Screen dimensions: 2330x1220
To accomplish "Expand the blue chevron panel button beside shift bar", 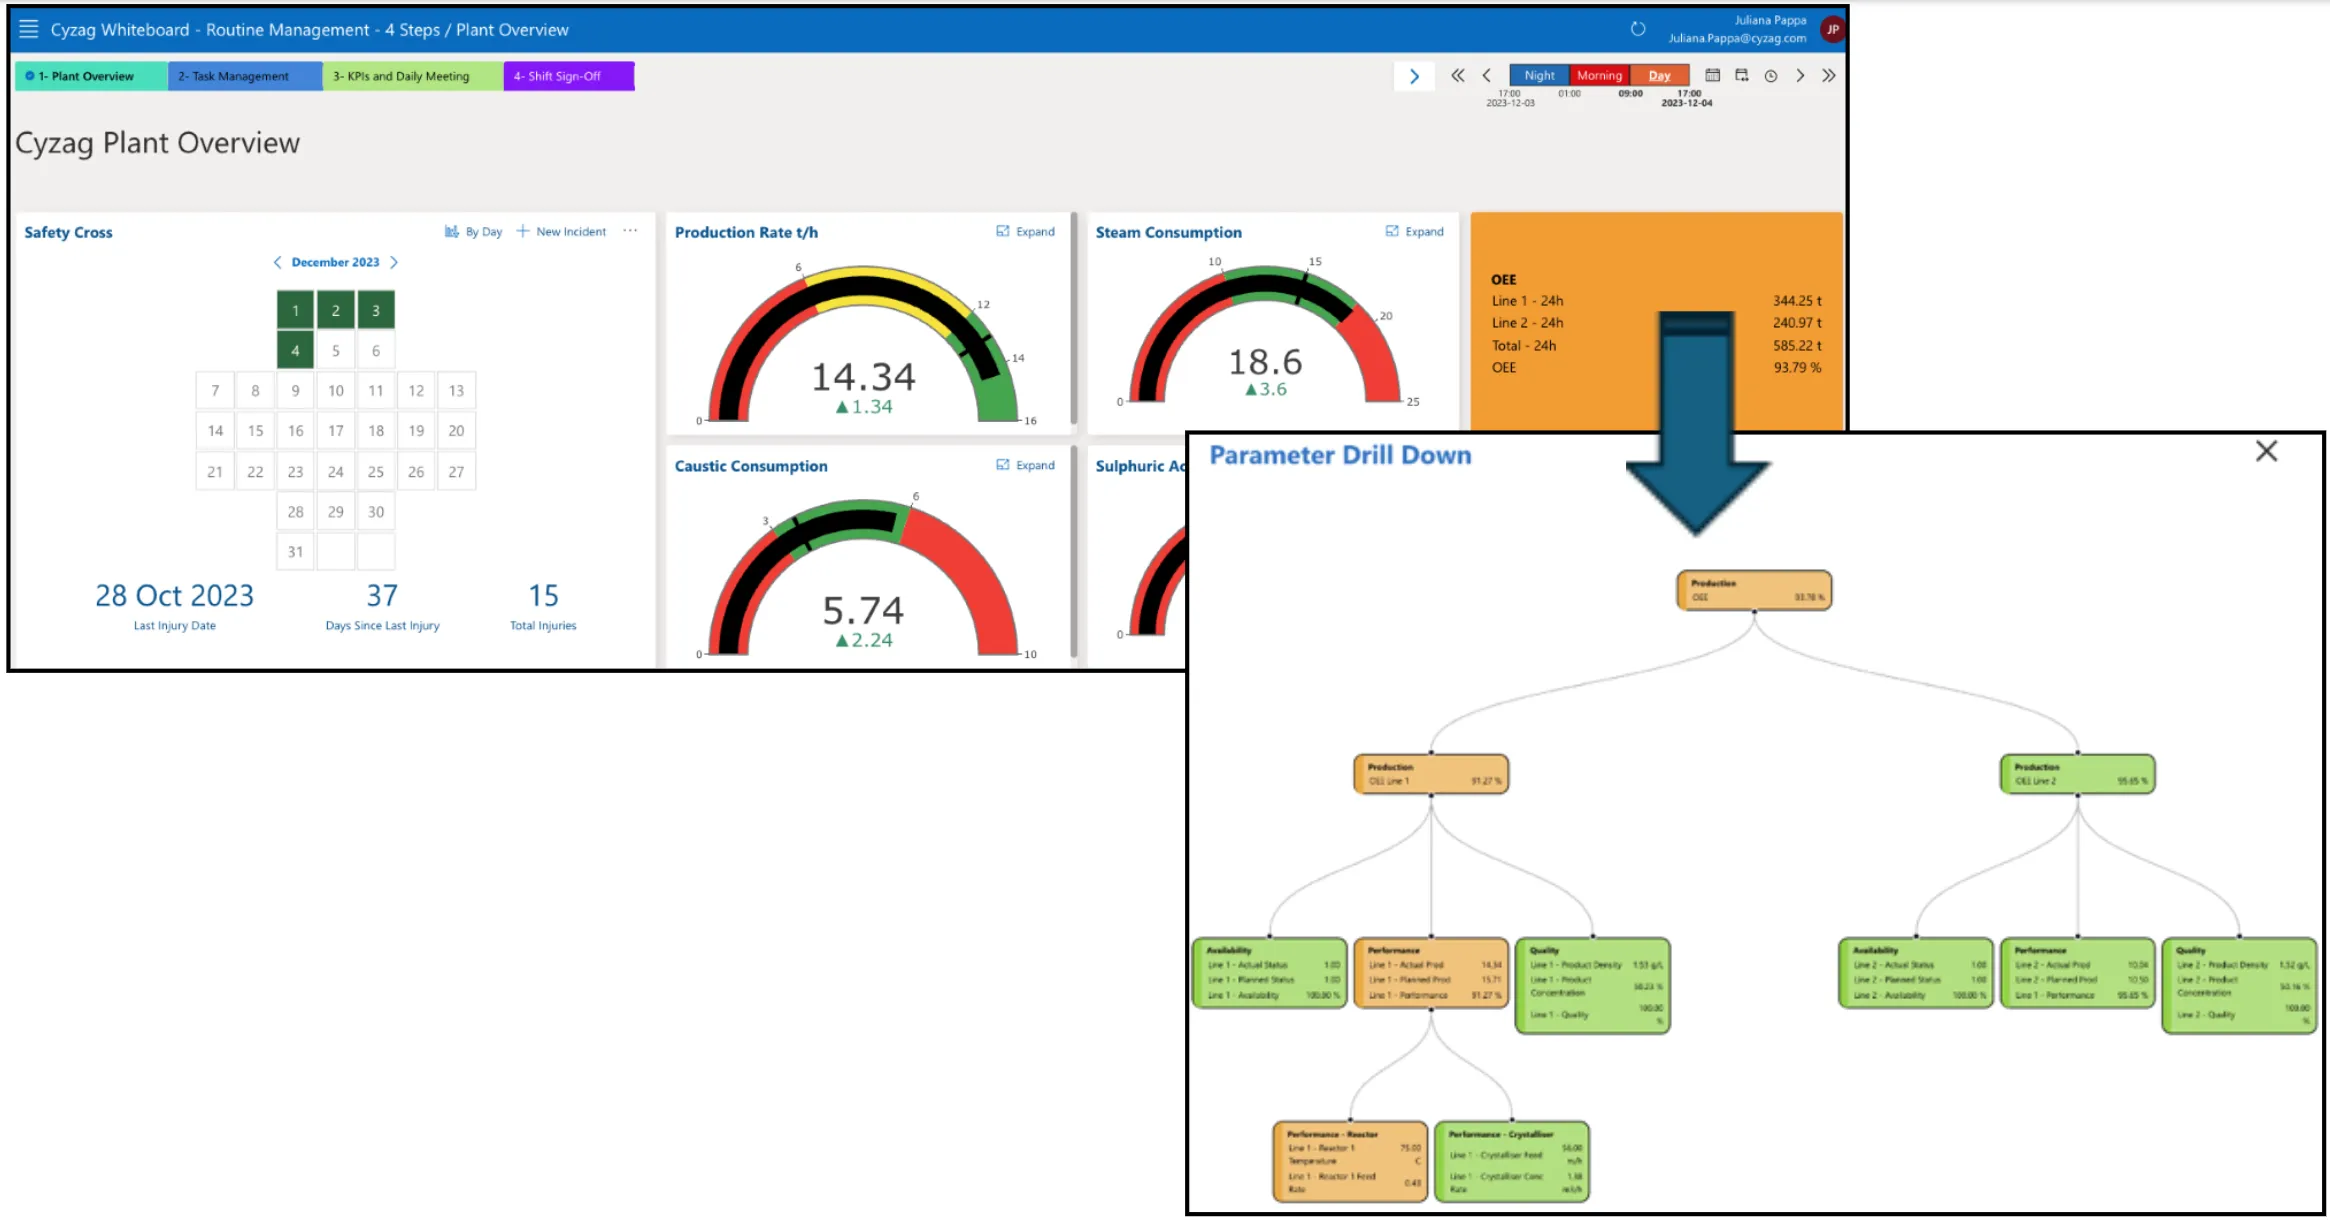I will (x=1414, y=76).
